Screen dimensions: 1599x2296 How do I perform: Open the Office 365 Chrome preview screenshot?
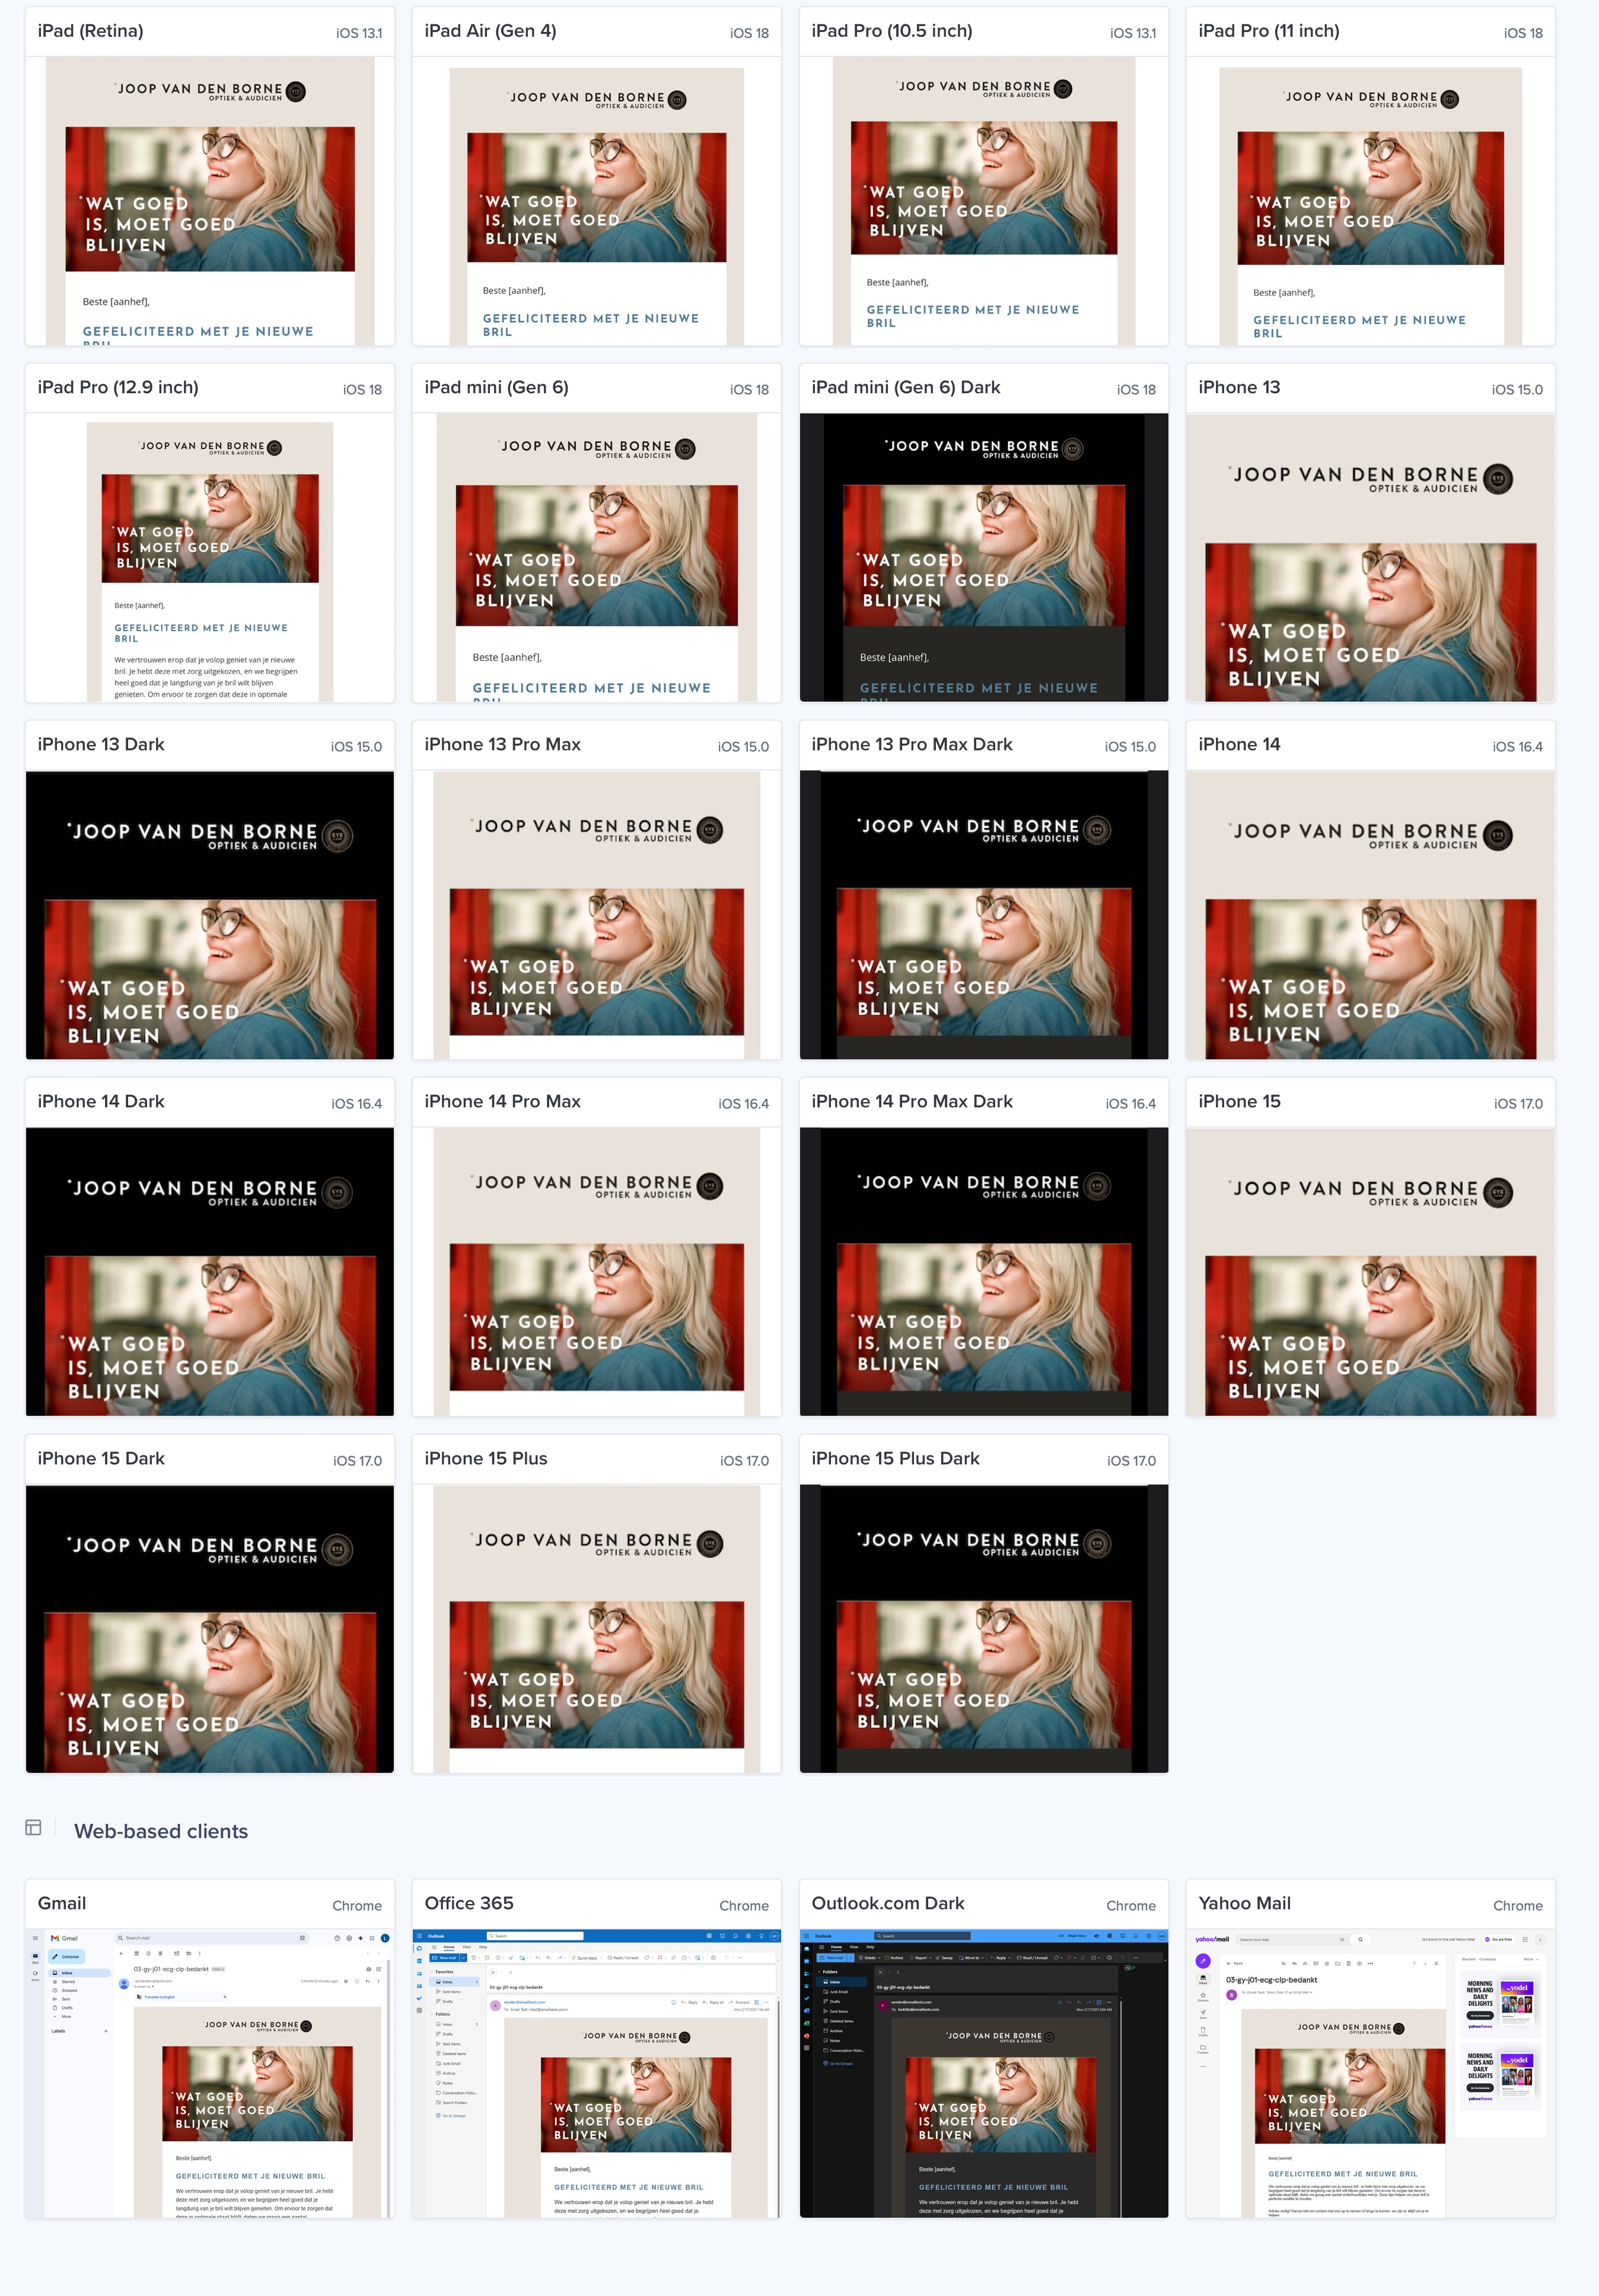[597, 2074]
